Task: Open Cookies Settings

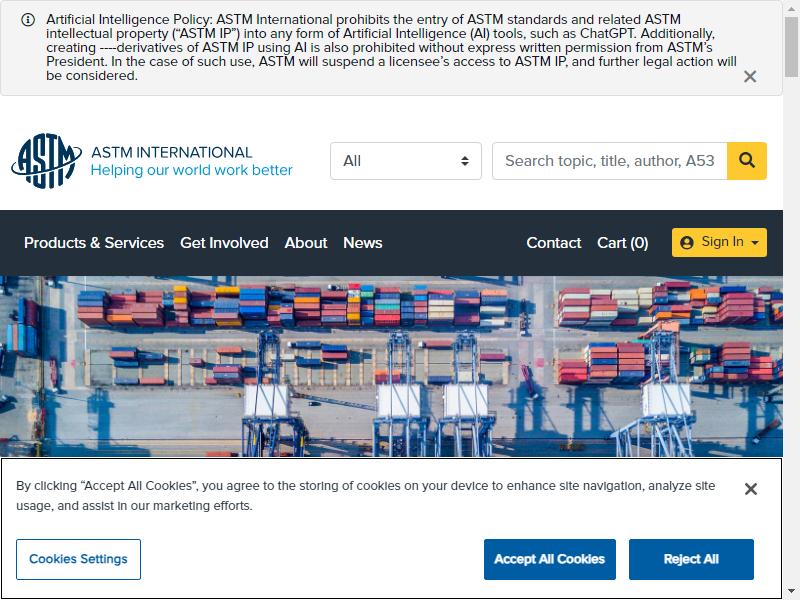Action: point(78,559)
